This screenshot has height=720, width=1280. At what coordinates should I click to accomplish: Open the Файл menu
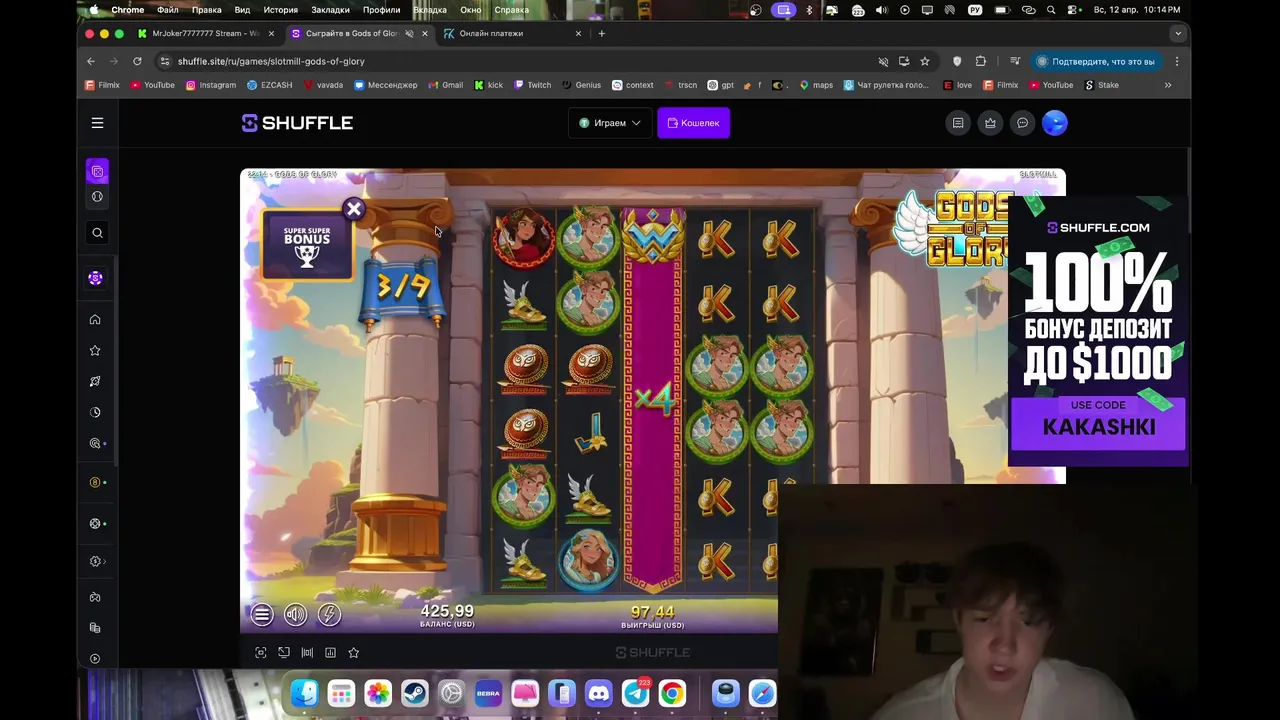[x=167, y=10]
